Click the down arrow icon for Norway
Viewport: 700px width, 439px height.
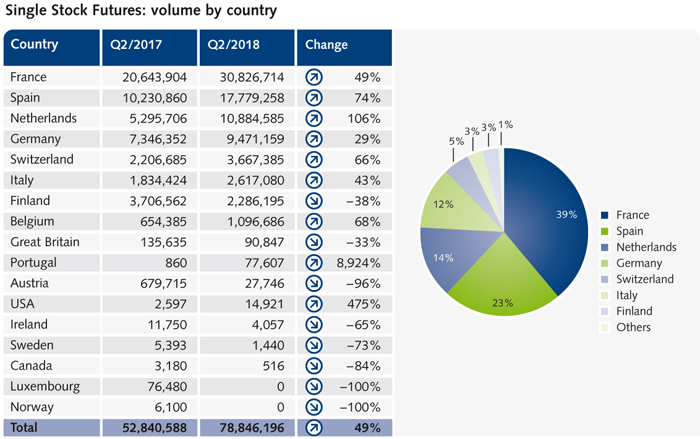pyautogui.click(x=314, y=407)
